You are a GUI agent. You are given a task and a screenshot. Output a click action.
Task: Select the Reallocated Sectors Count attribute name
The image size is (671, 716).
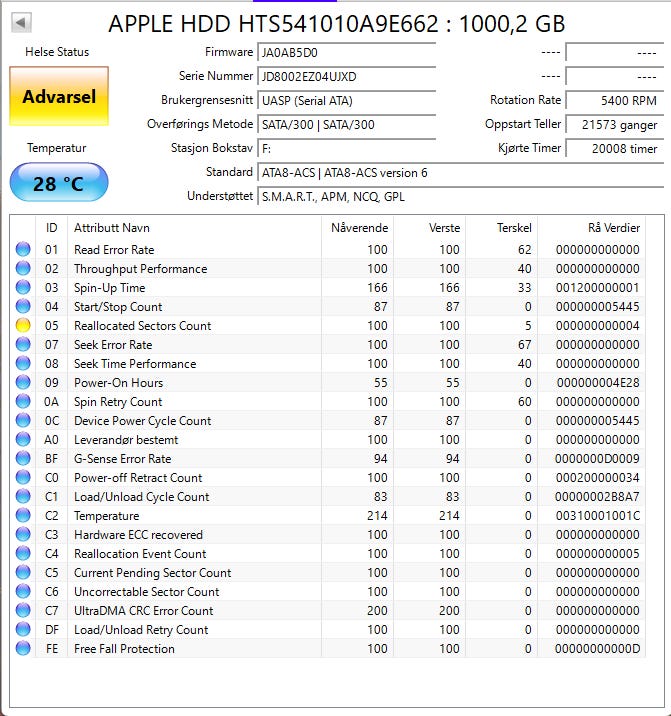[x=143, y=326]
